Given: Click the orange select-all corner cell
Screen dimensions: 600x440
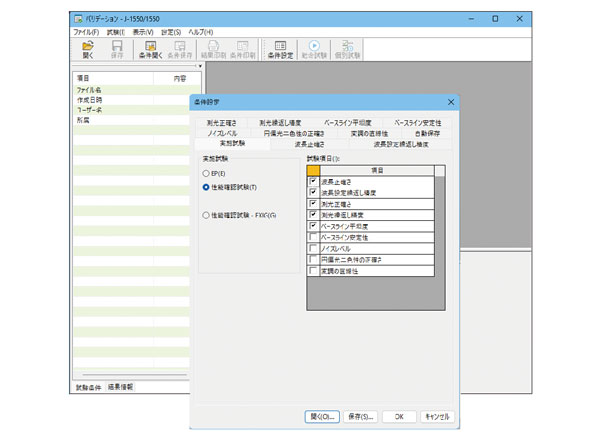Looking at the screenshot, I should tap(313, 171).
